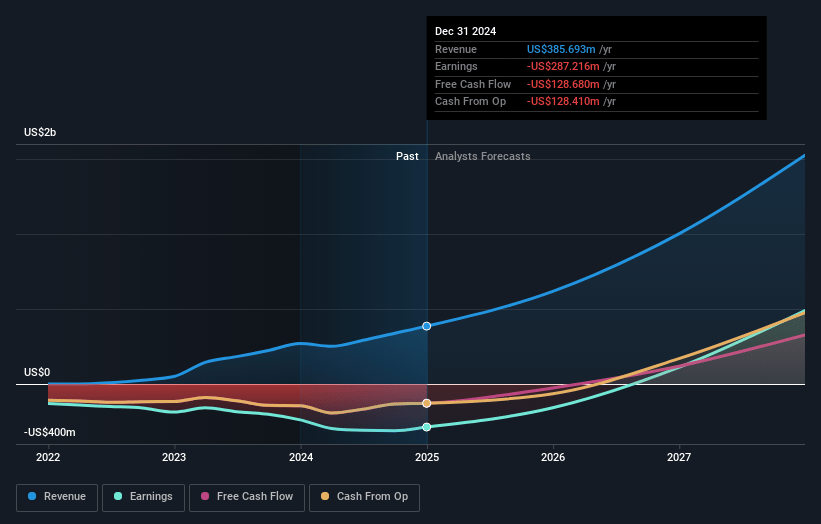Click the teal Earnings data point at 2025

(x=427, y=427)
